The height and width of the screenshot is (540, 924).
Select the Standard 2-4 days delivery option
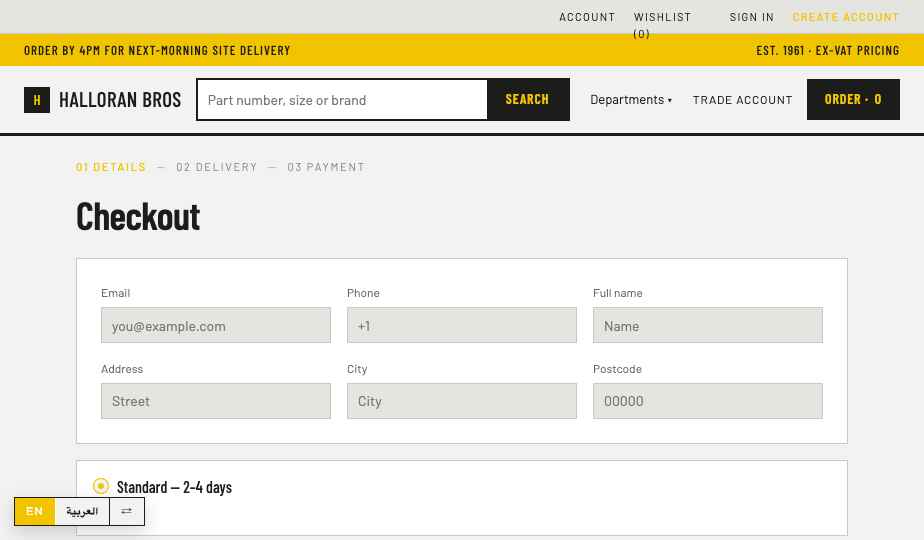(x=101, y=486)
